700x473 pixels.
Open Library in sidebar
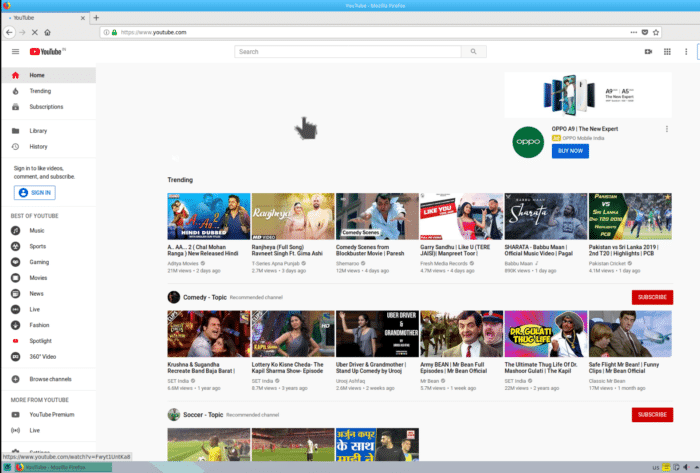pyautogui.click(x=48, y=131)
